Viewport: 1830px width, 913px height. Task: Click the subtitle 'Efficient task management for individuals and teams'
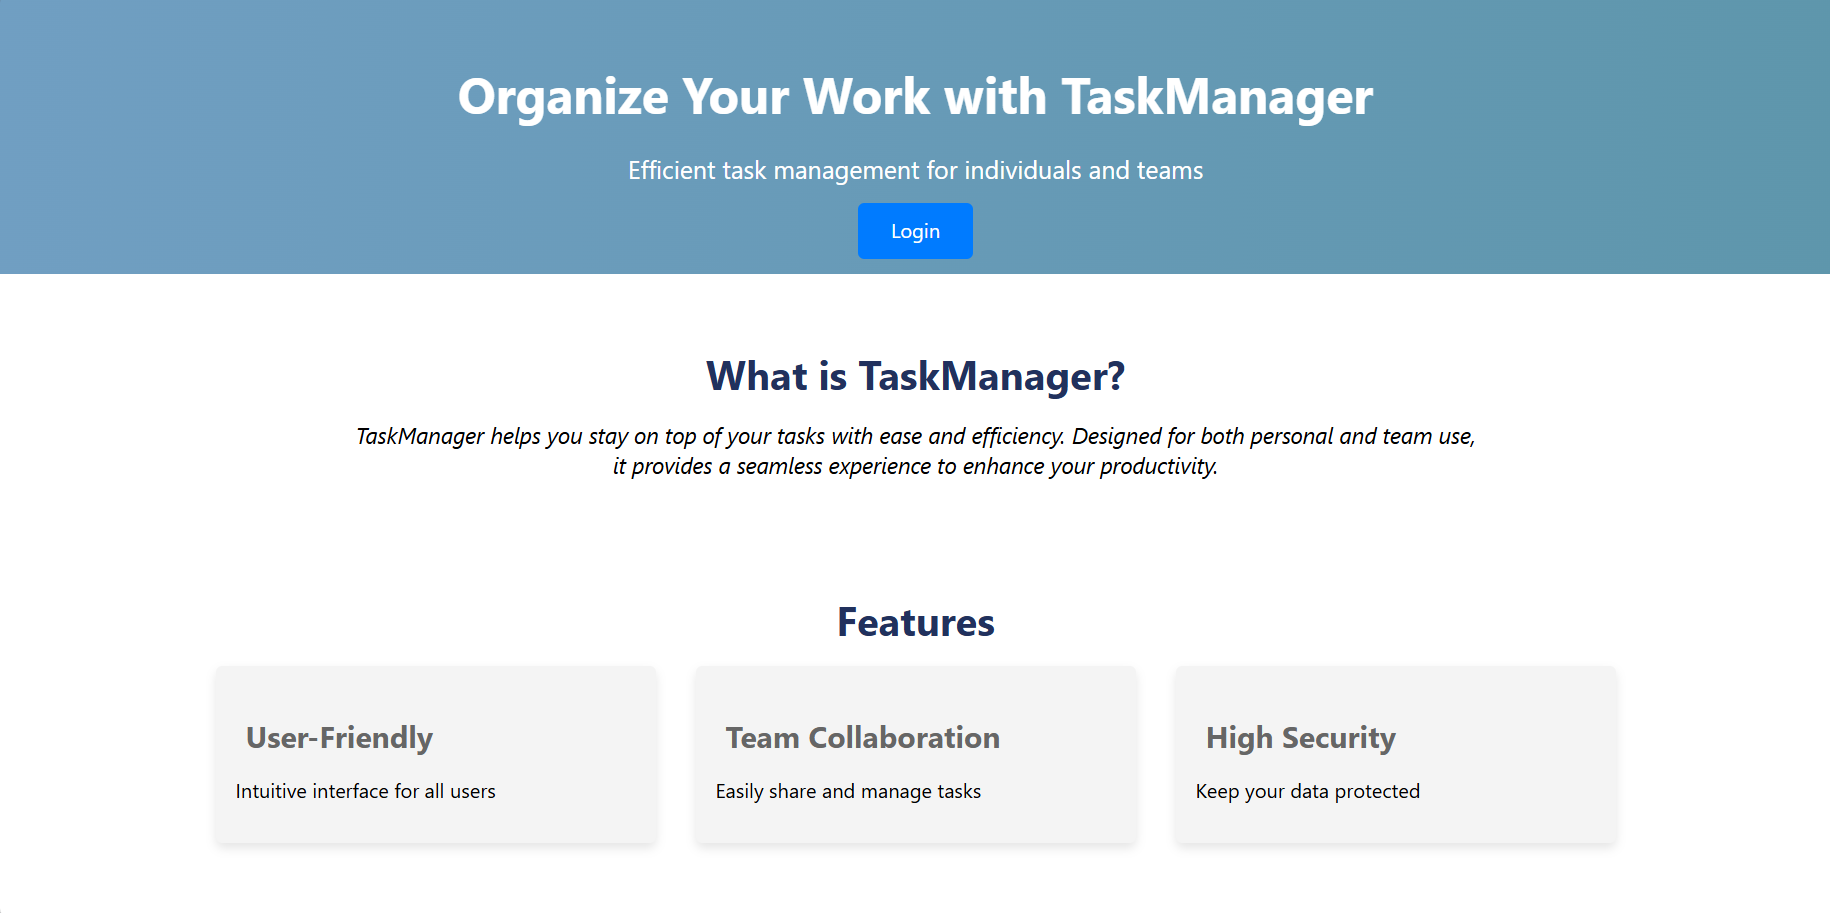pos(915,171)
